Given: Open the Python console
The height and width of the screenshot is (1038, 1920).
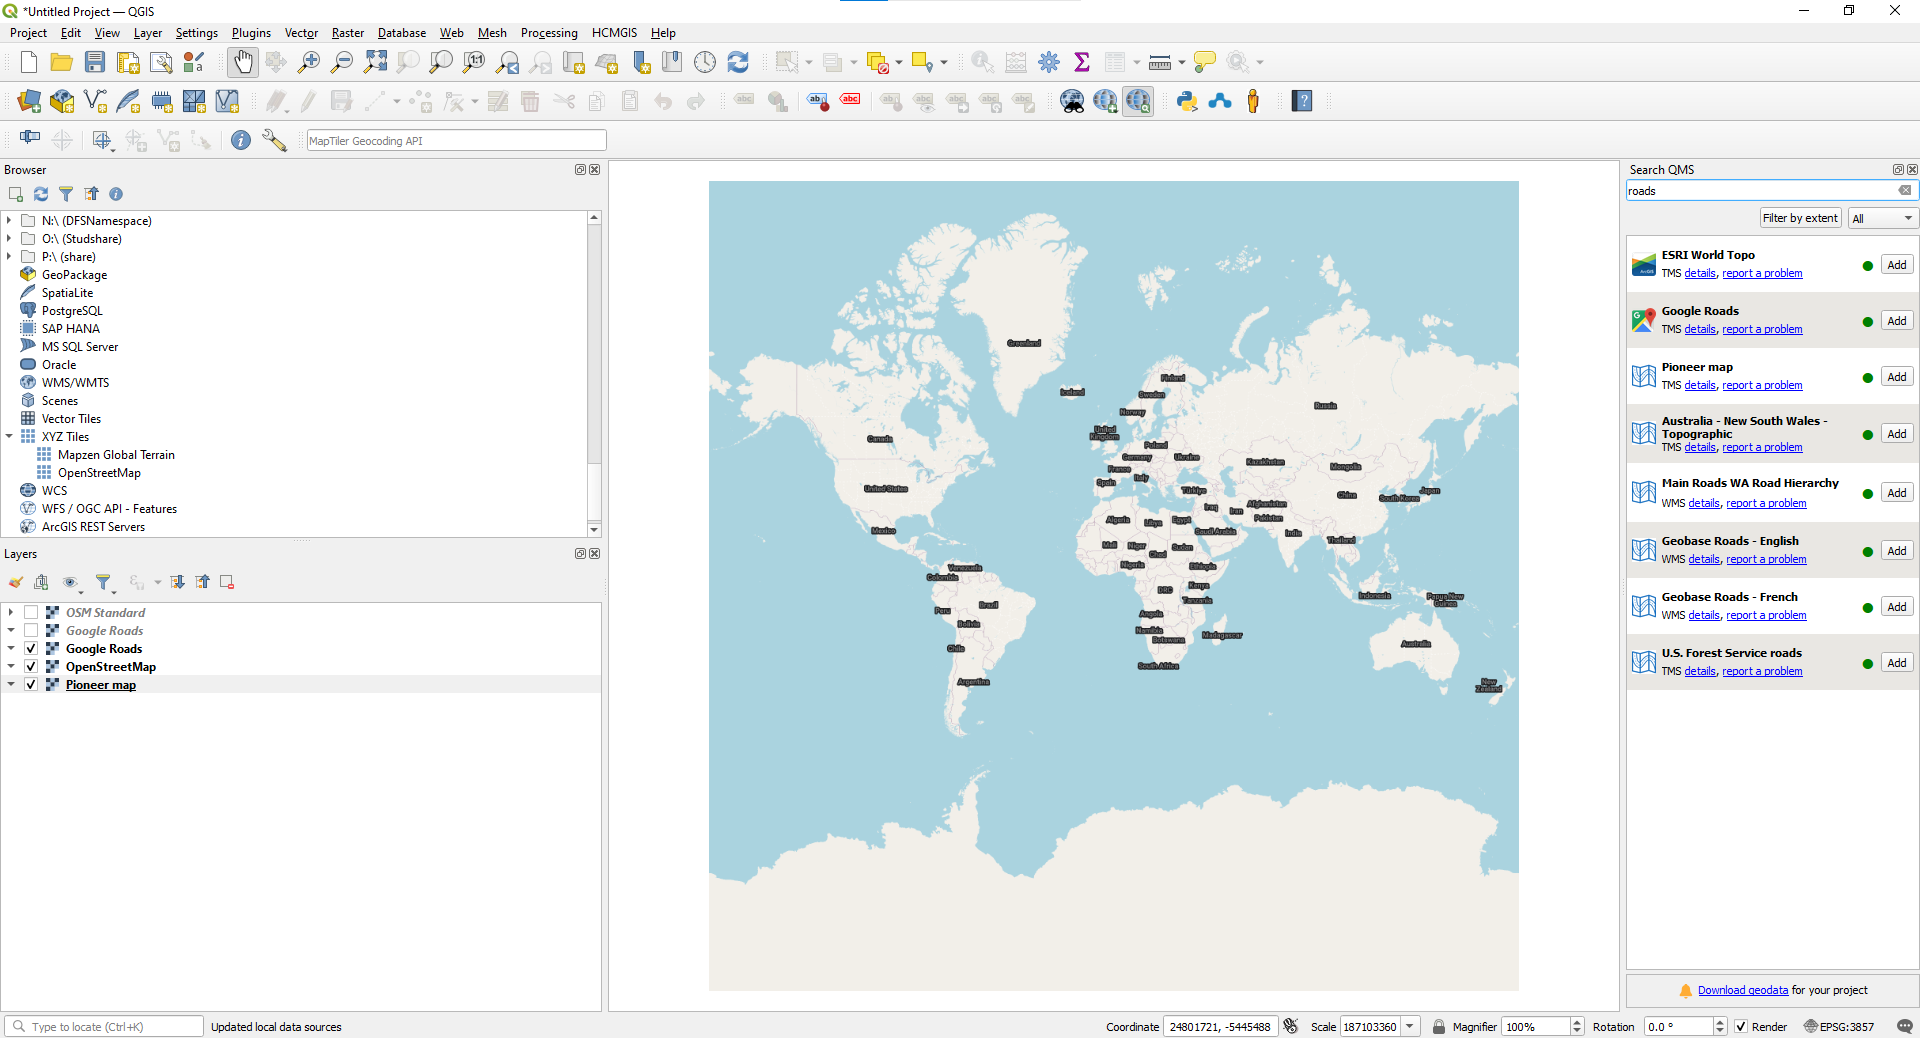Looking at the screenshot, I should tap(1187, 101).
